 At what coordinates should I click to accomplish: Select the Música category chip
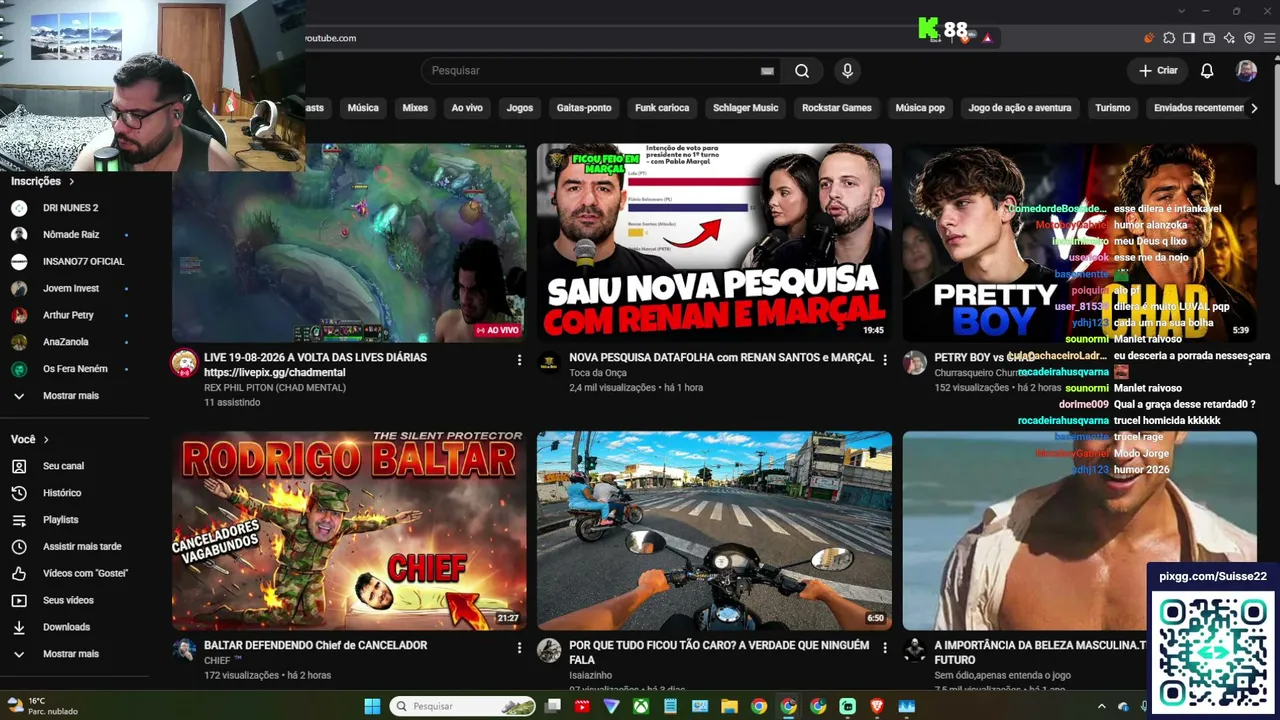(x=363, y=108)
